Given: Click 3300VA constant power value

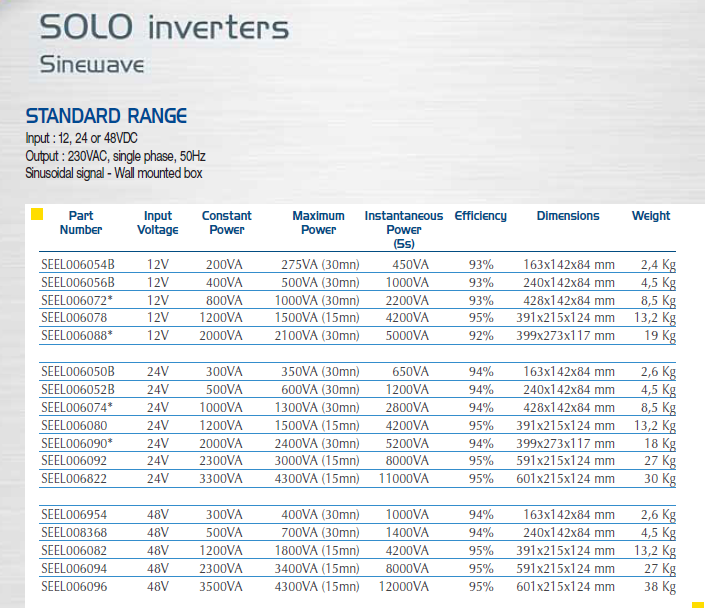Looking at the screenshot, I should 221,478.
